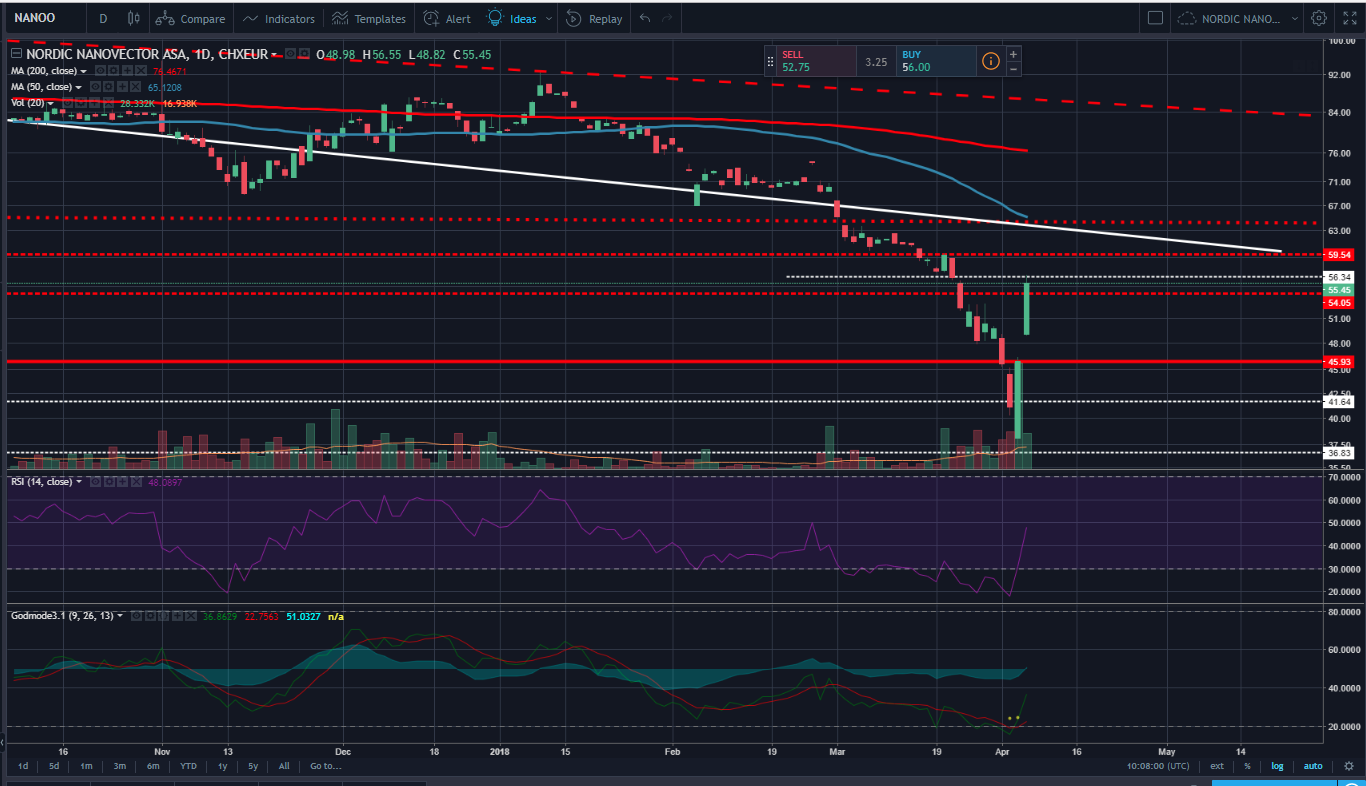Select 5d date range
Image resolution: width=1366 pixels, height=786 pixels.
54,766
